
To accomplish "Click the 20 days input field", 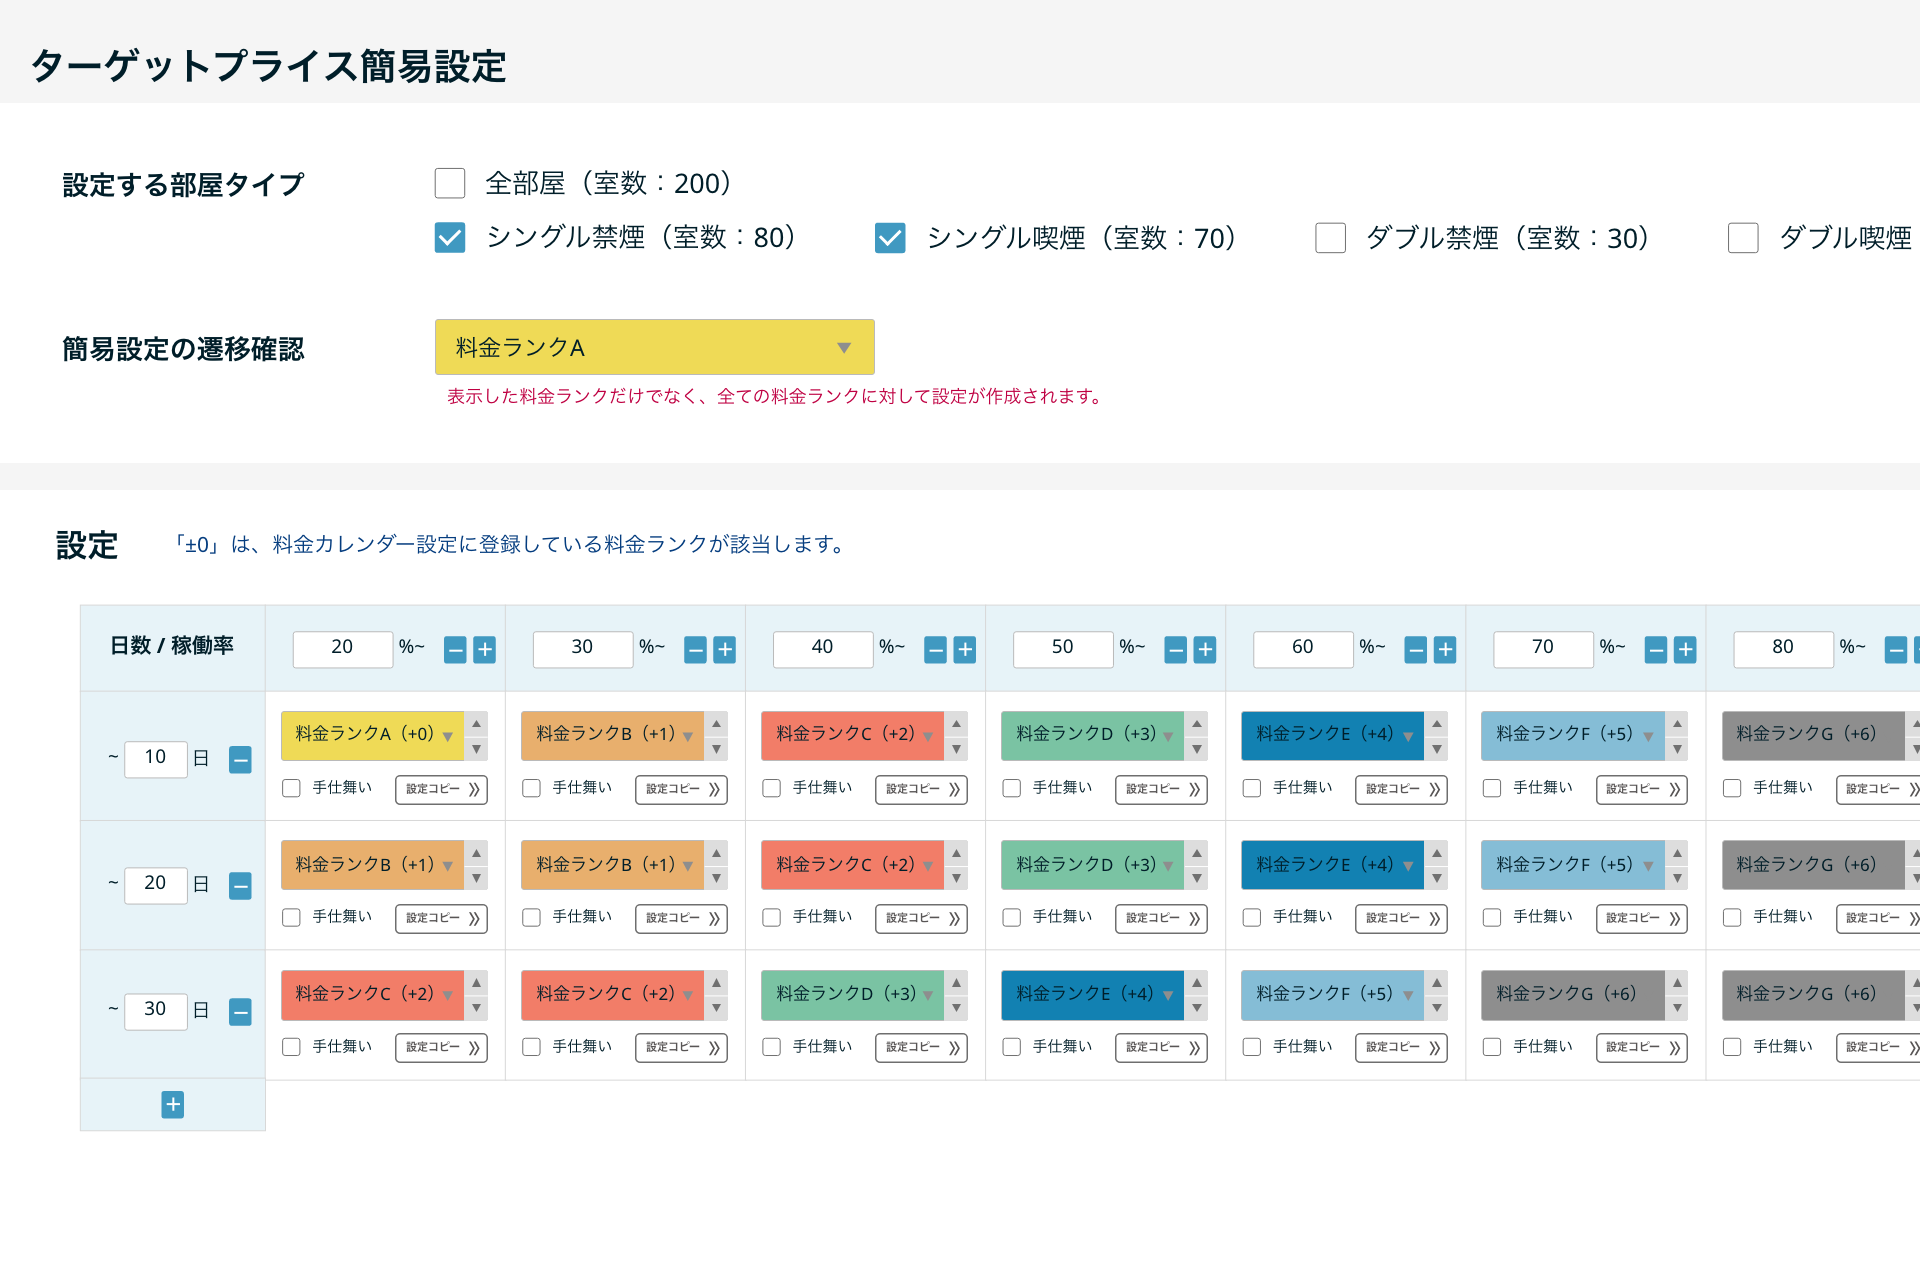I will [155, 884].
